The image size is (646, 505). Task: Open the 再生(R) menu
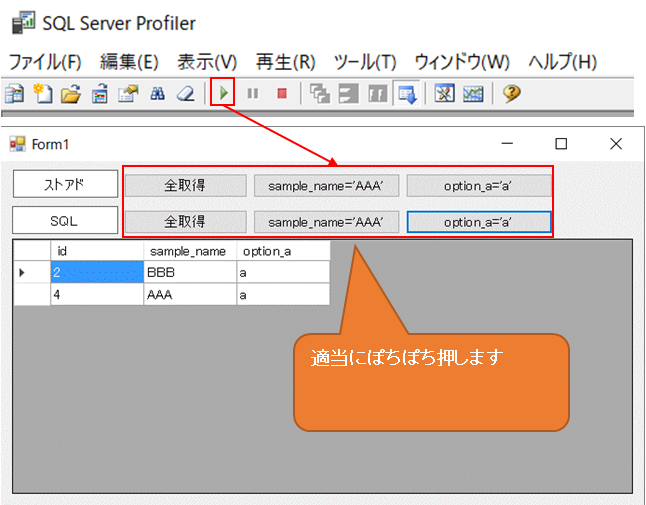pyautogui.click(x=286, y=62)
